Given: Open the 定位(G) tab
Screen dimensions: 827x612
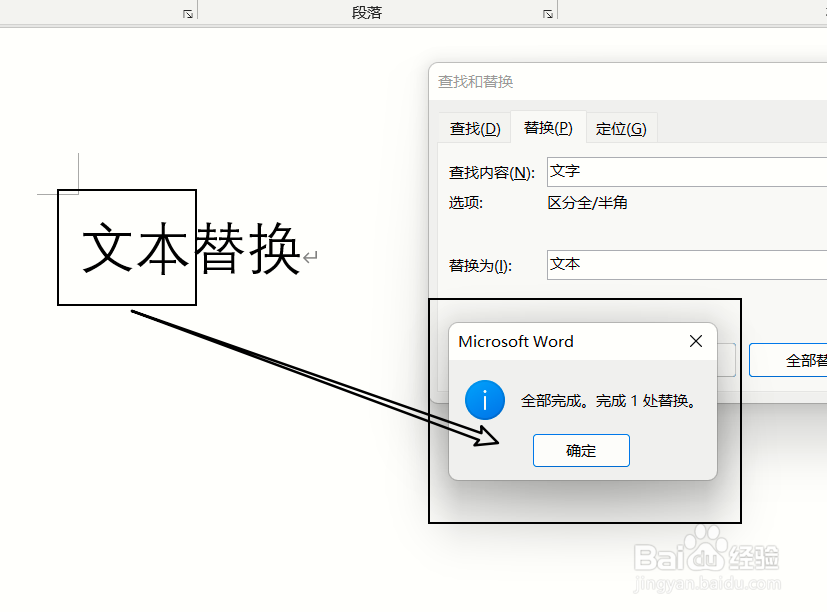Looking at the screenshot, I should [x=621, y=128].
